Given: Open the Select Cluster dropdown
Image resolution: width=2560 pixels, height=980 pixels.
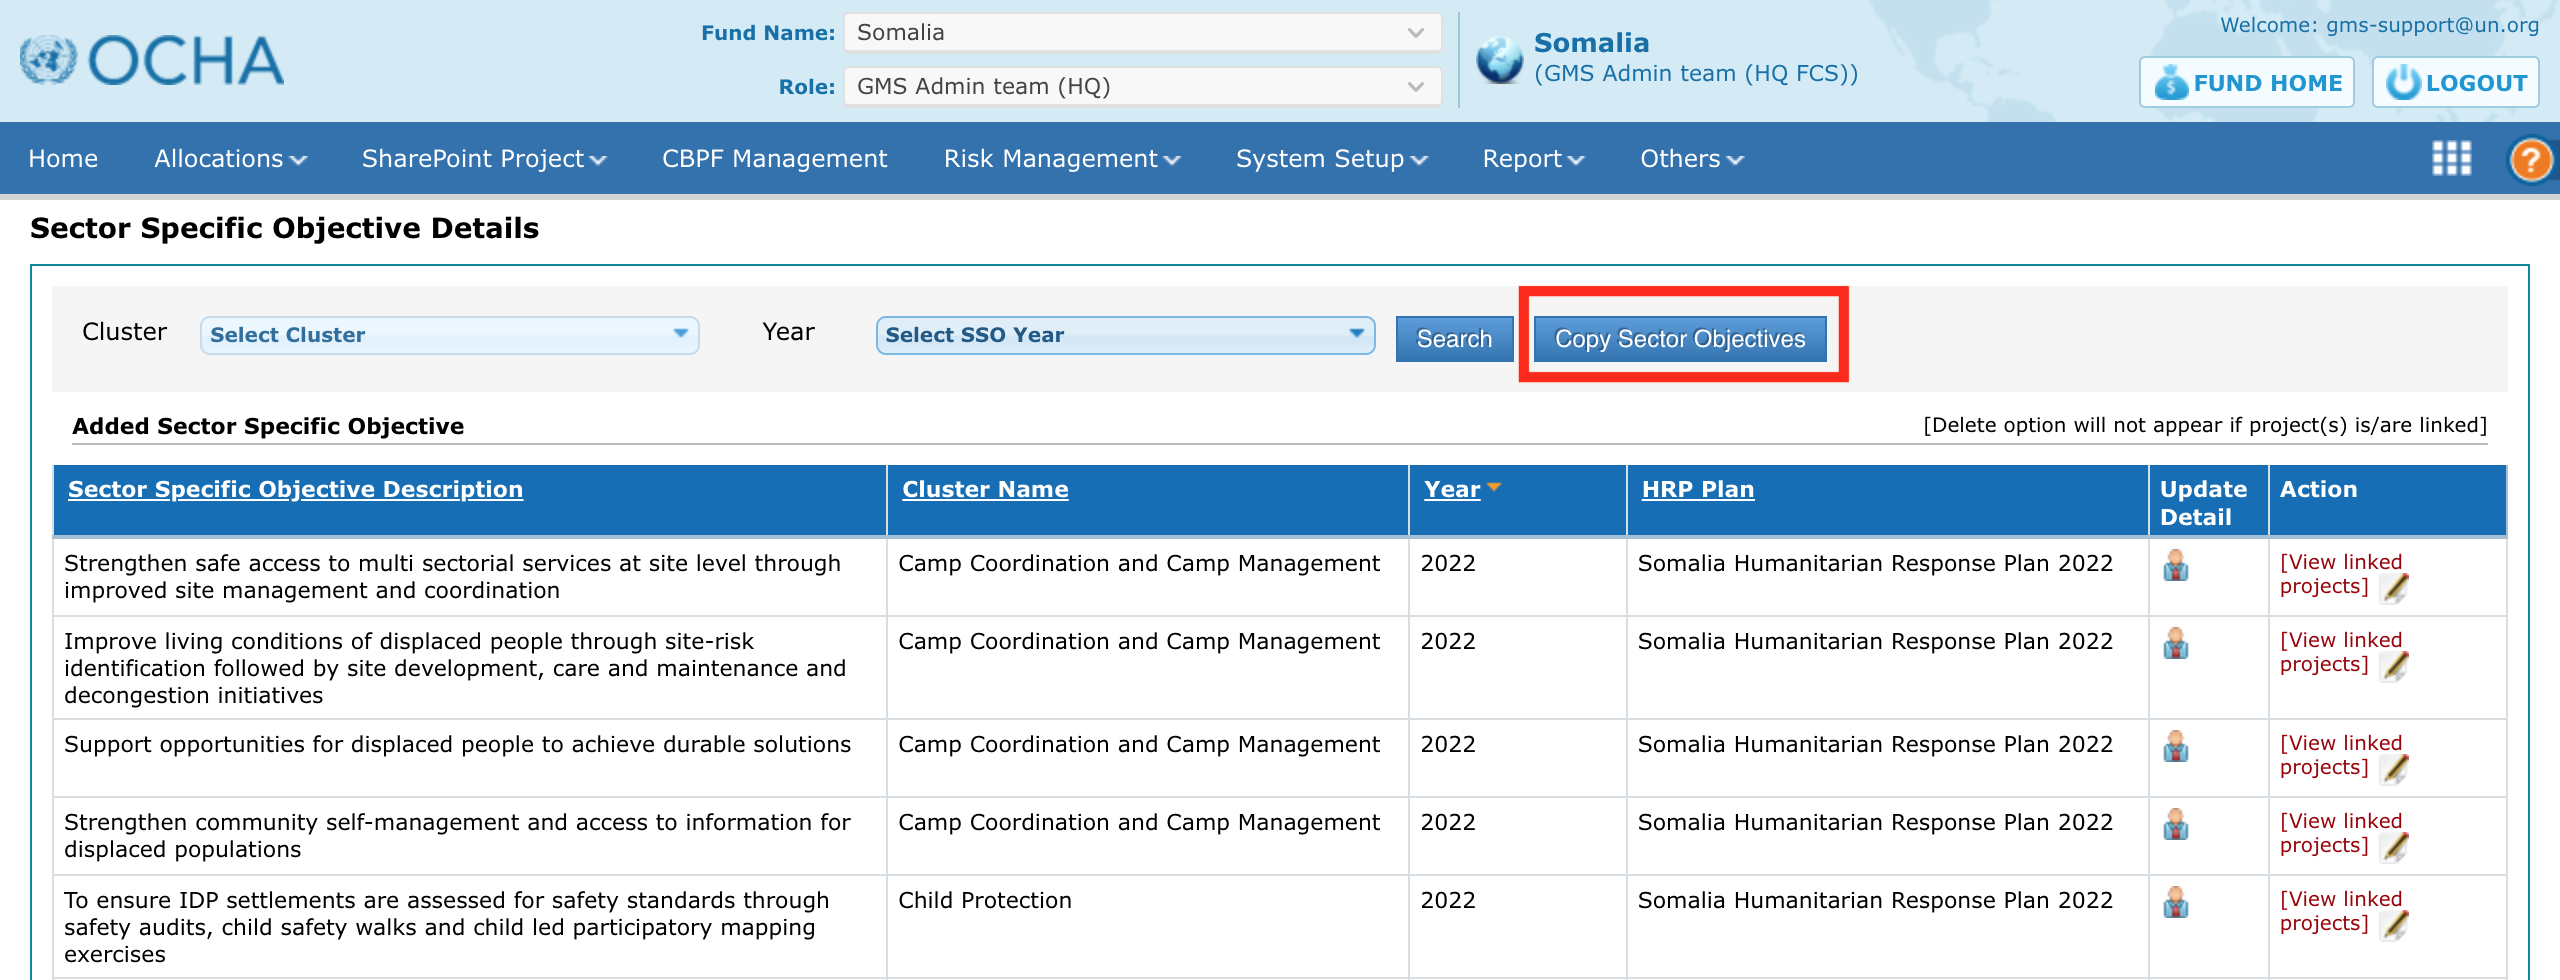Looking at the screenshot, I should (449, 335).
